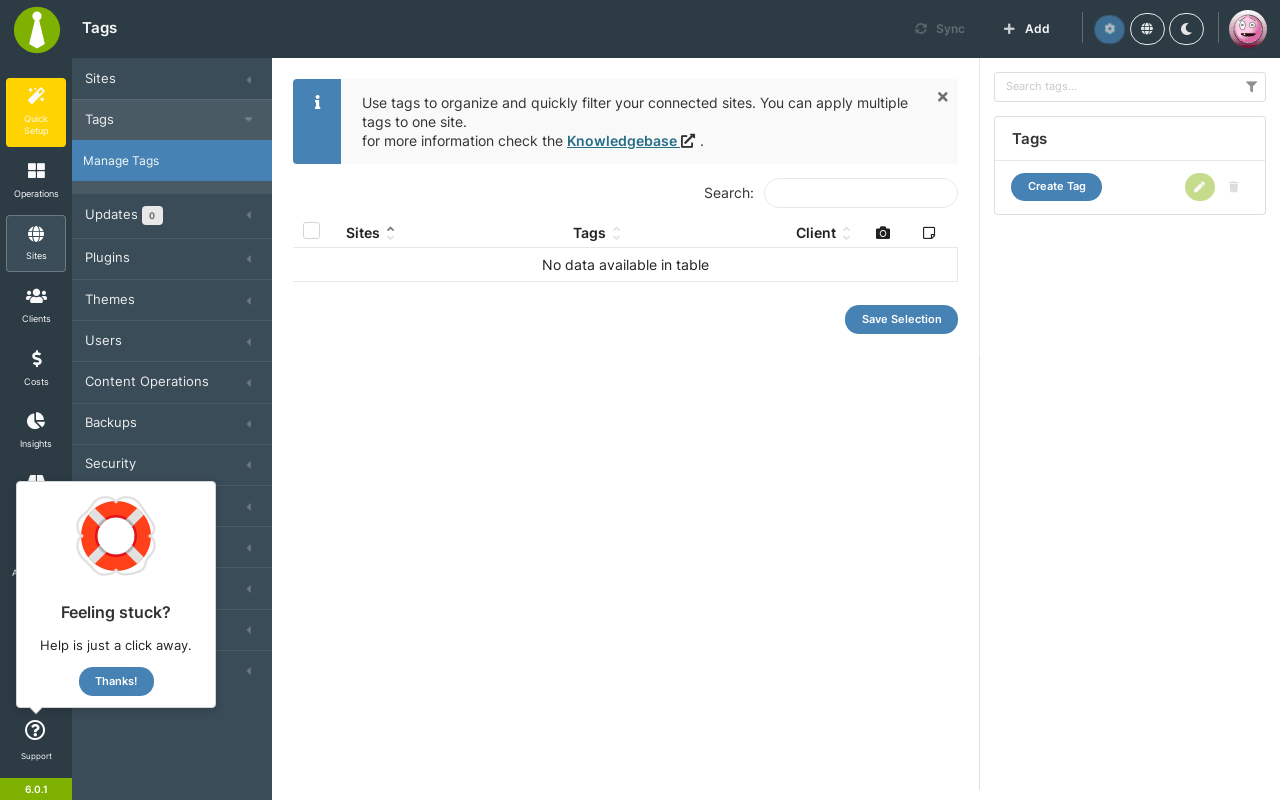Image resolution: width=1280 pixels, height=800 pixels.
Task: Open the Backups menu item
Action: (x=172, y=423)
